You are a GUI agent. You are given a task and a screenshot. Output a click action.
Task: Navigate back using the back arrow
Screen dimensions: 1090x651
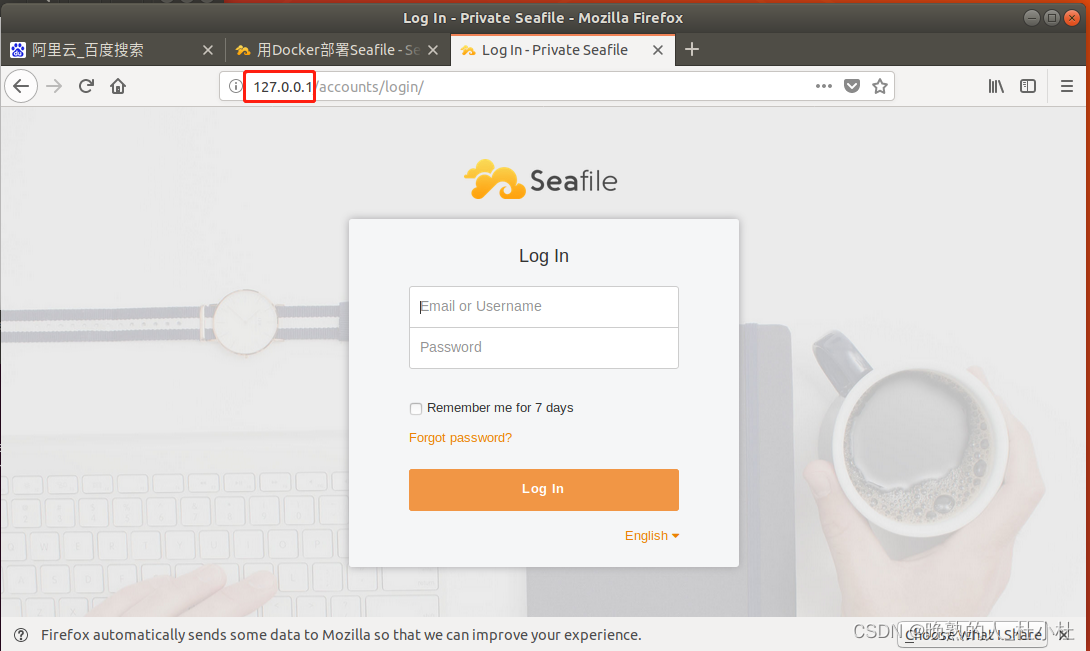pos(21,86)
